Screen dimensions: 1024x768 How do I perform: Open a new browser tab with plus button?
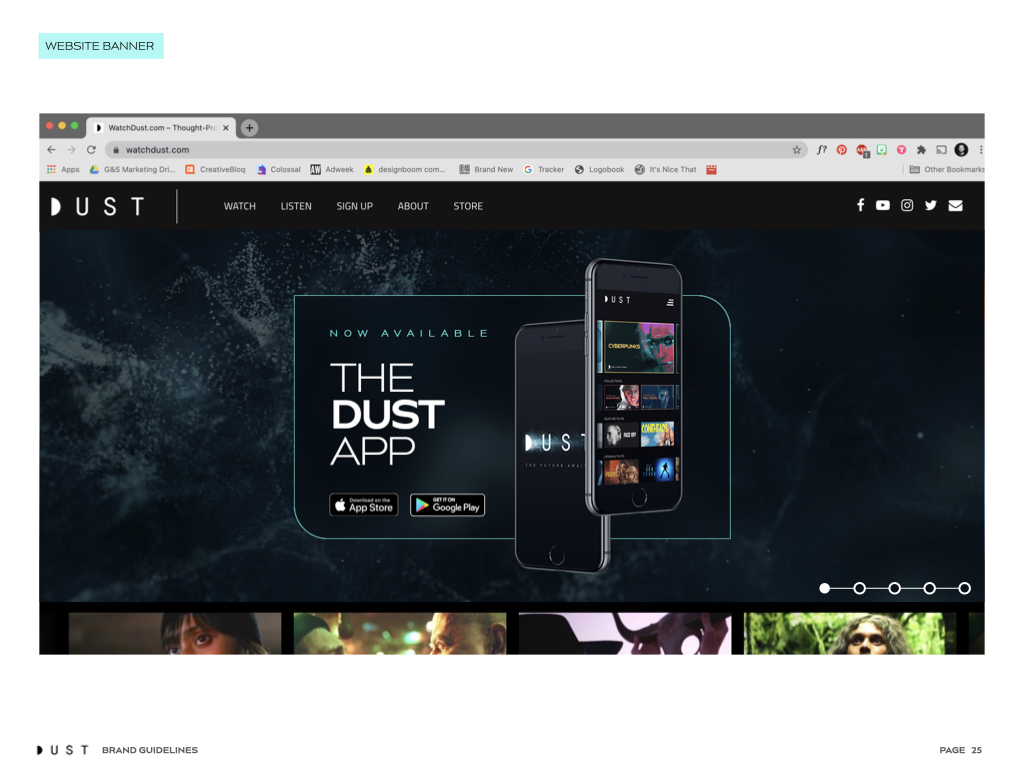pyautogui.click(x=249, y=128)
